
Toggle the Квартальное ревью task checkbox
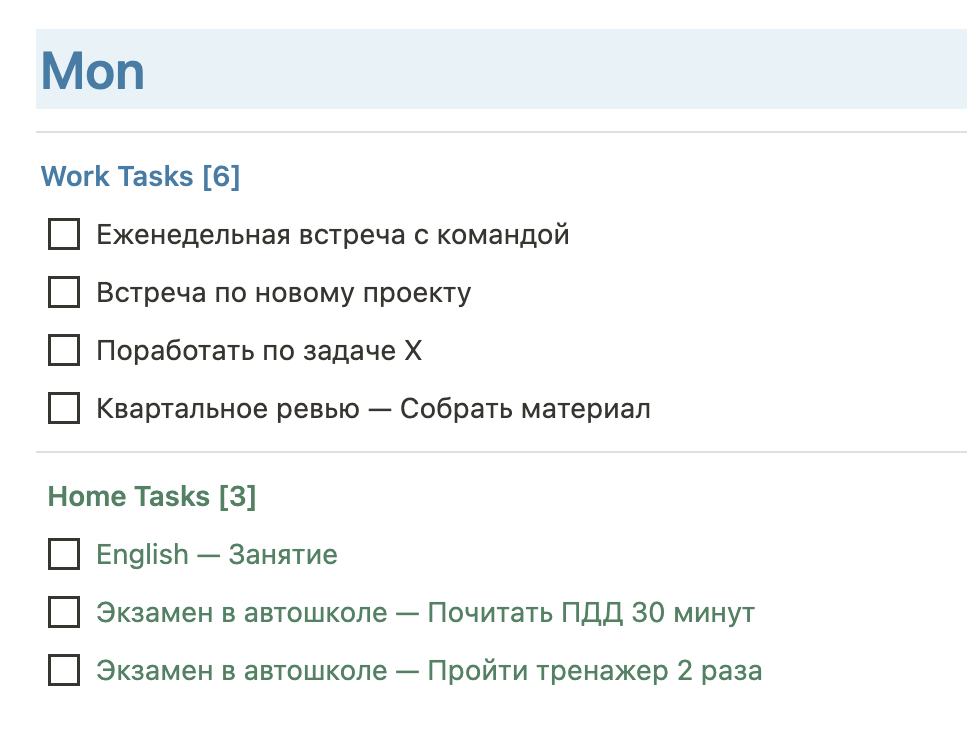pyautogui.click(x=64, y=409)
